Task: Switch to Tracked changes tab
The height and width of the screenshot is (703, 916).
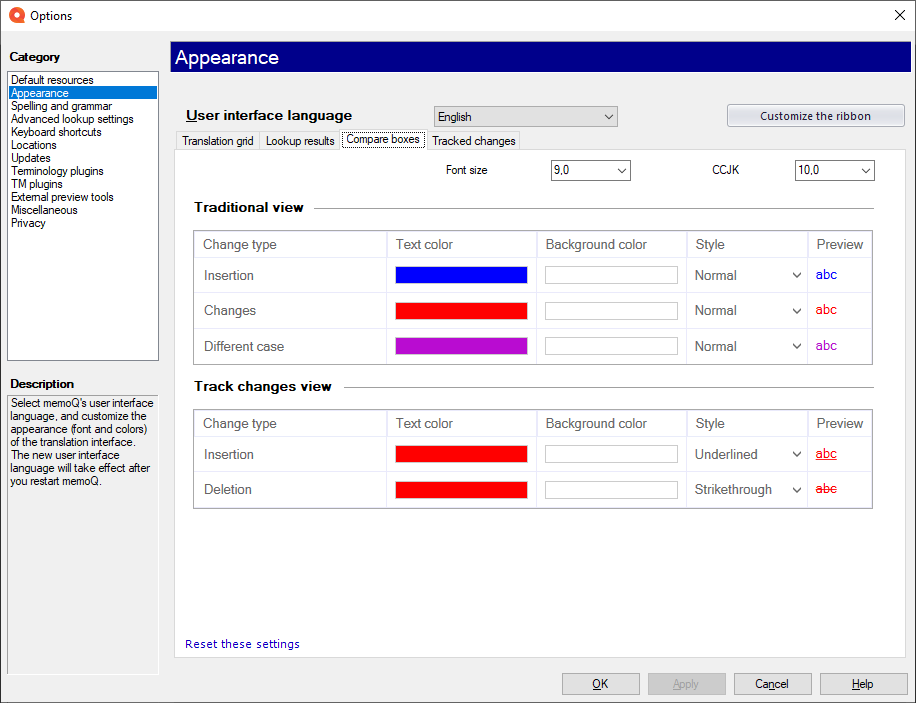Action: [474, 141]
